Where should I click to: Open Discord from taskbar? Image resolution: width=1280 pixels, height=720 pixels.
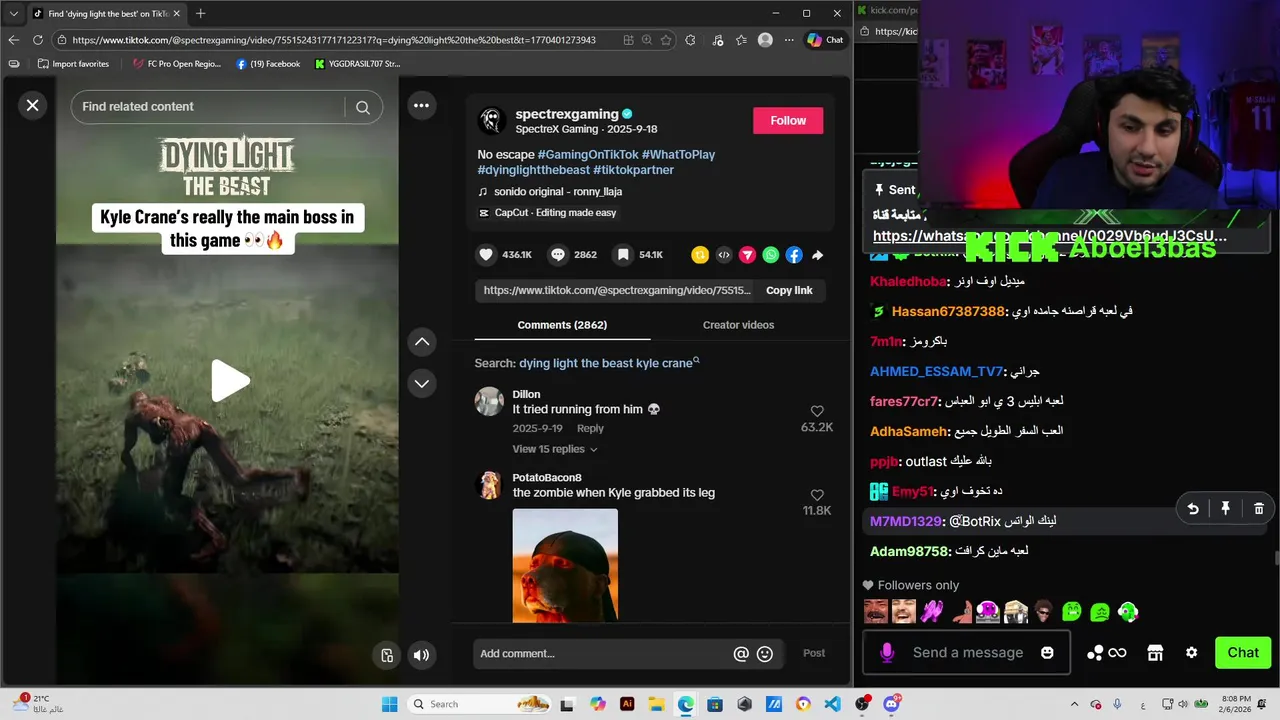(x=891, y=704)
